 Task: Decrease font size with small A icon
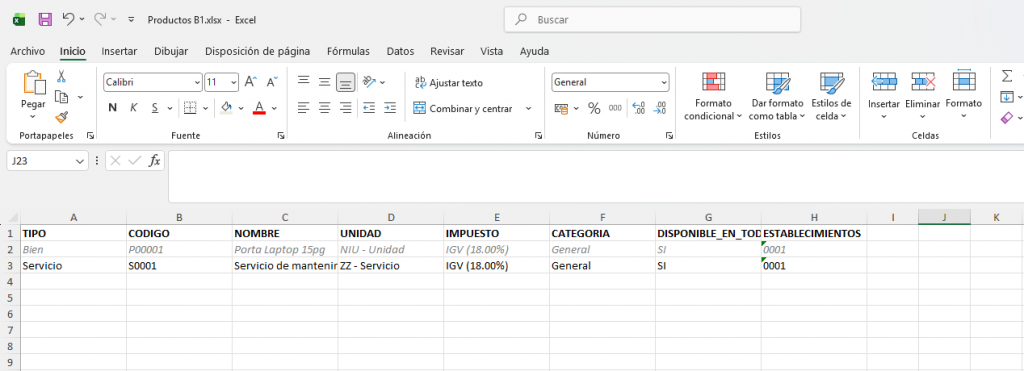(x=272, y=82)
